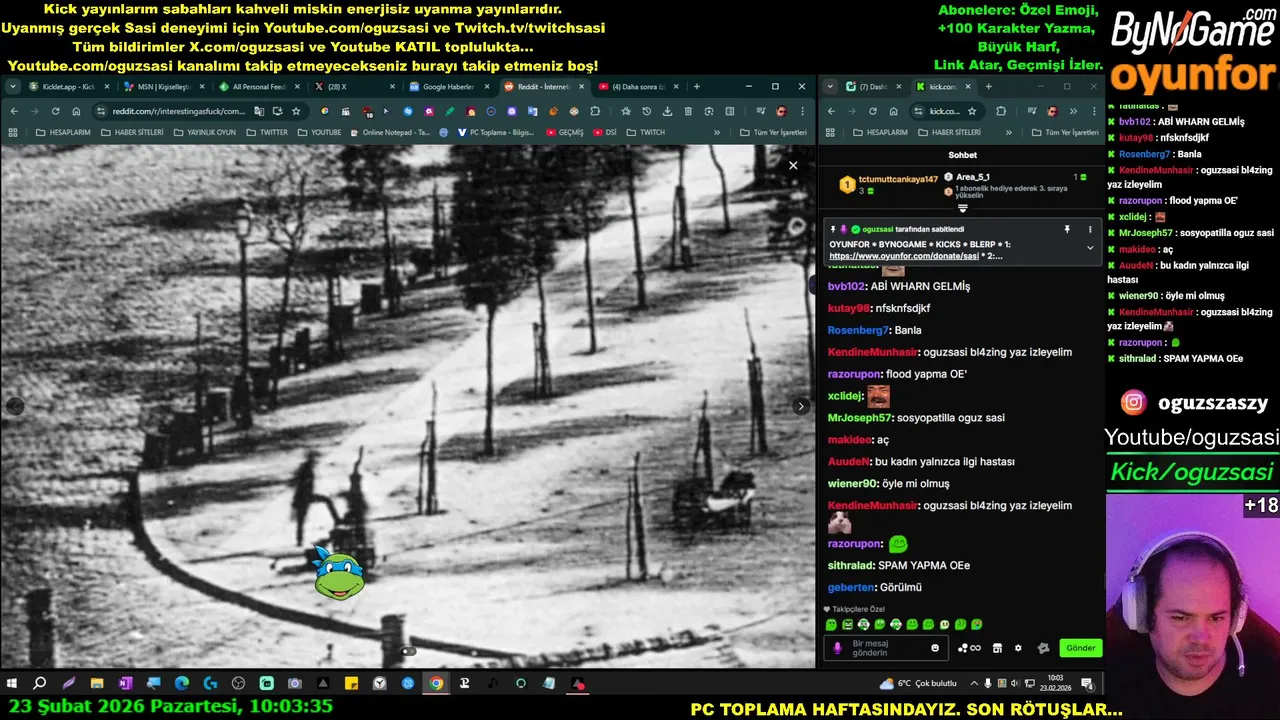
Task: Open apps grid in right bookmarks bar
Action: click(831, 132)
